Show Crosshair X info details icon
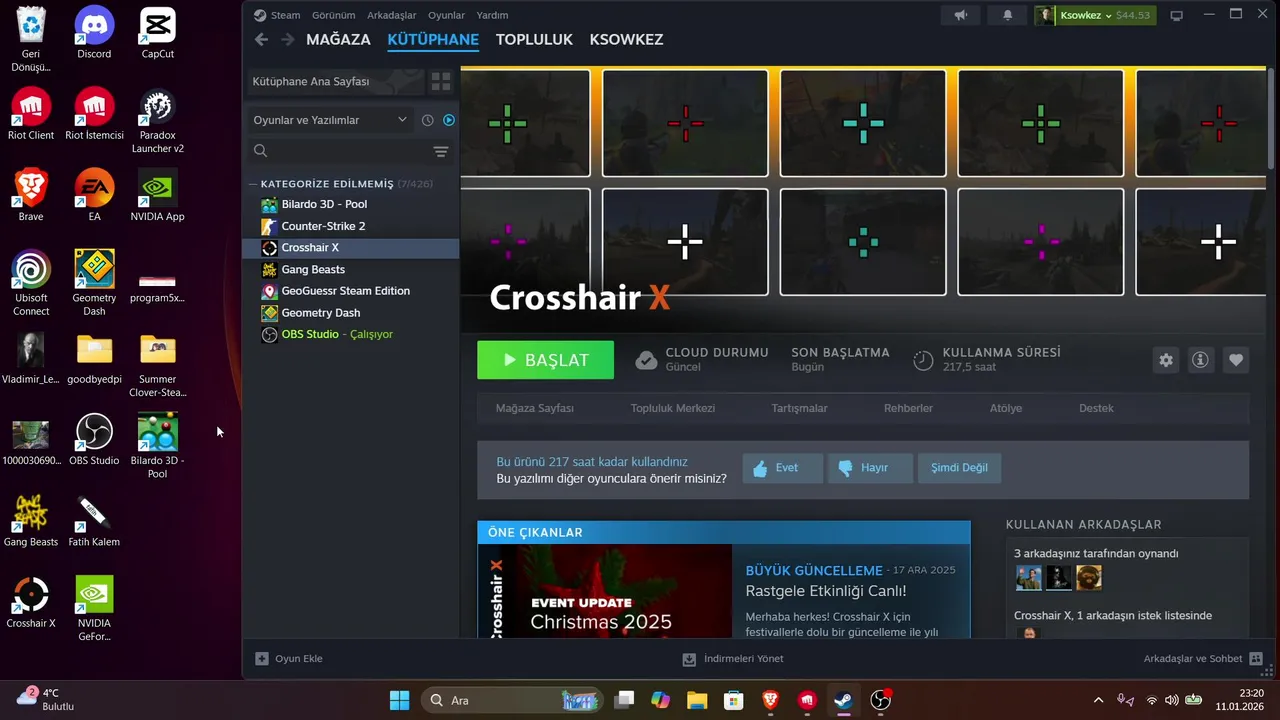Screen dimensions: 1280x720 pos(1201,360)
